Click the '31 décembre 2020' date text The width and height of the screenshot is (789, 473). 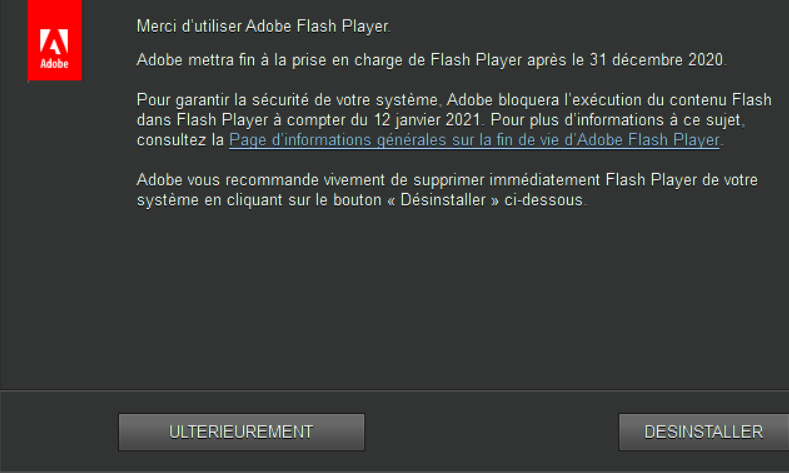click(657, 60)
